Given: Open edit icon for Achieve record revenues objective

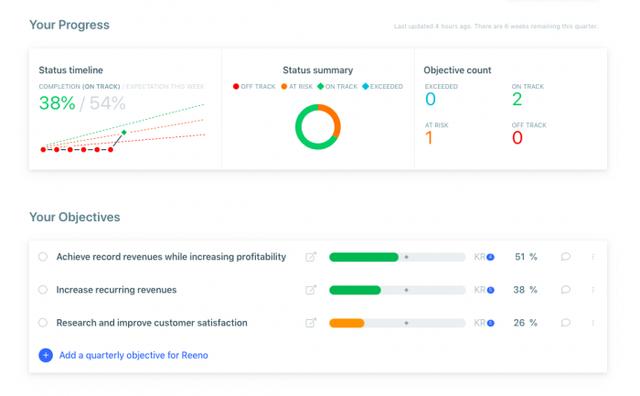Looking at the screenshot, I should click(x=311, y=257).
